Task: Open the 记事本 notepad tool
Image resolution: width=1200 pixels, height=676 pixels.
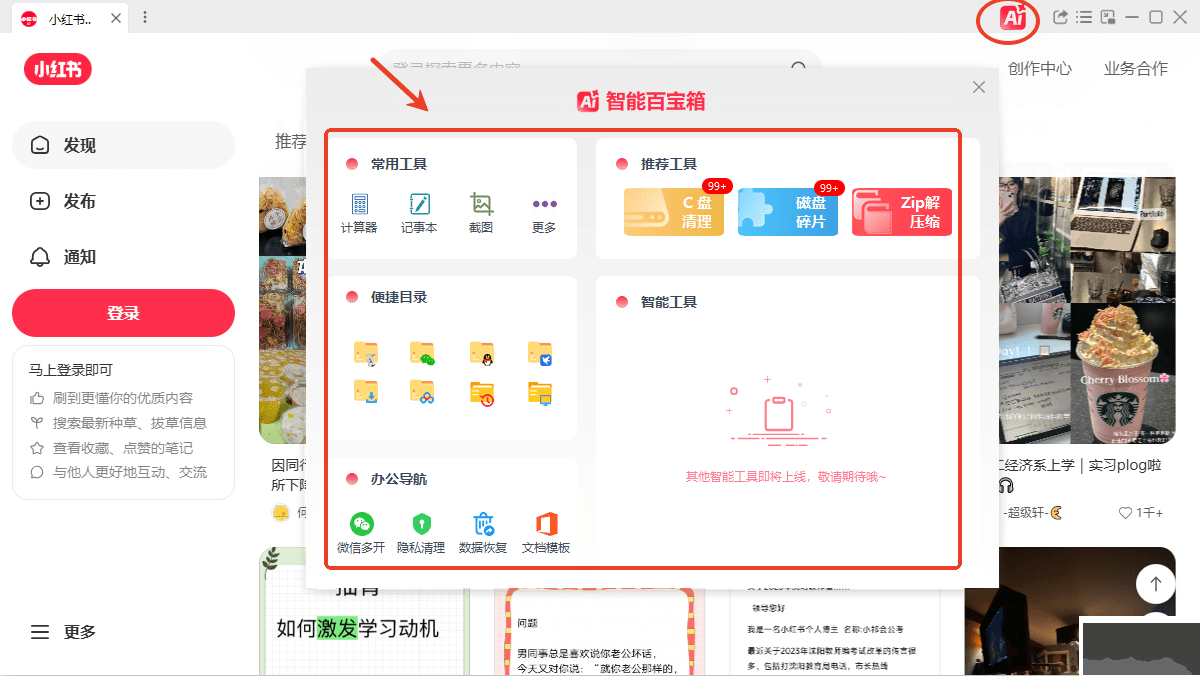Action: 420,213
